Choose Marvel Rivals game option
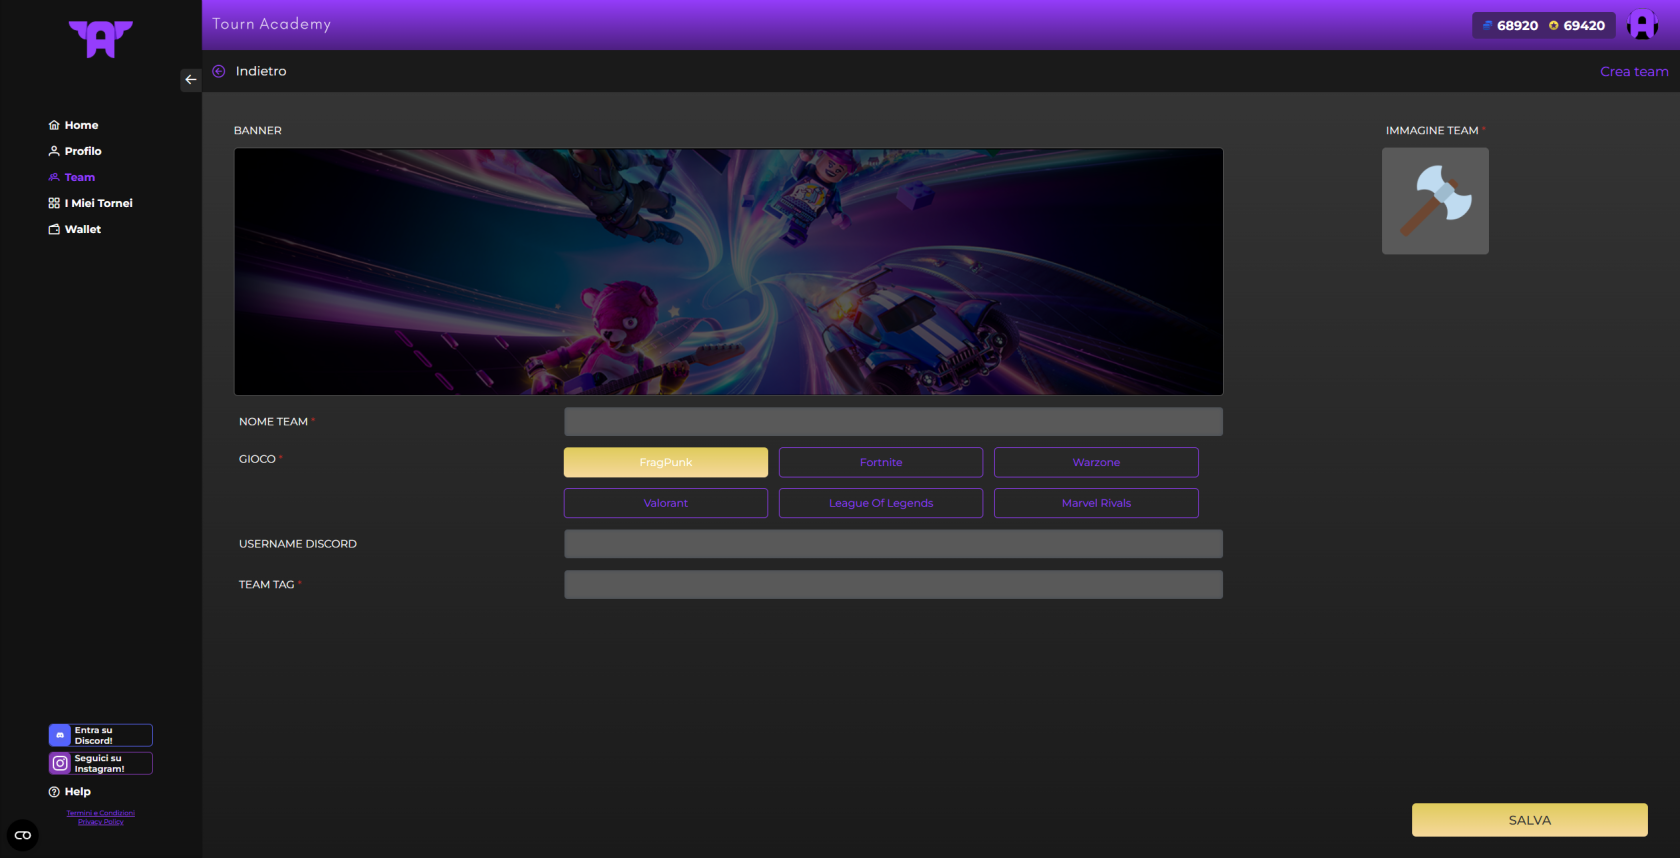 click(x=1096, y=503)
